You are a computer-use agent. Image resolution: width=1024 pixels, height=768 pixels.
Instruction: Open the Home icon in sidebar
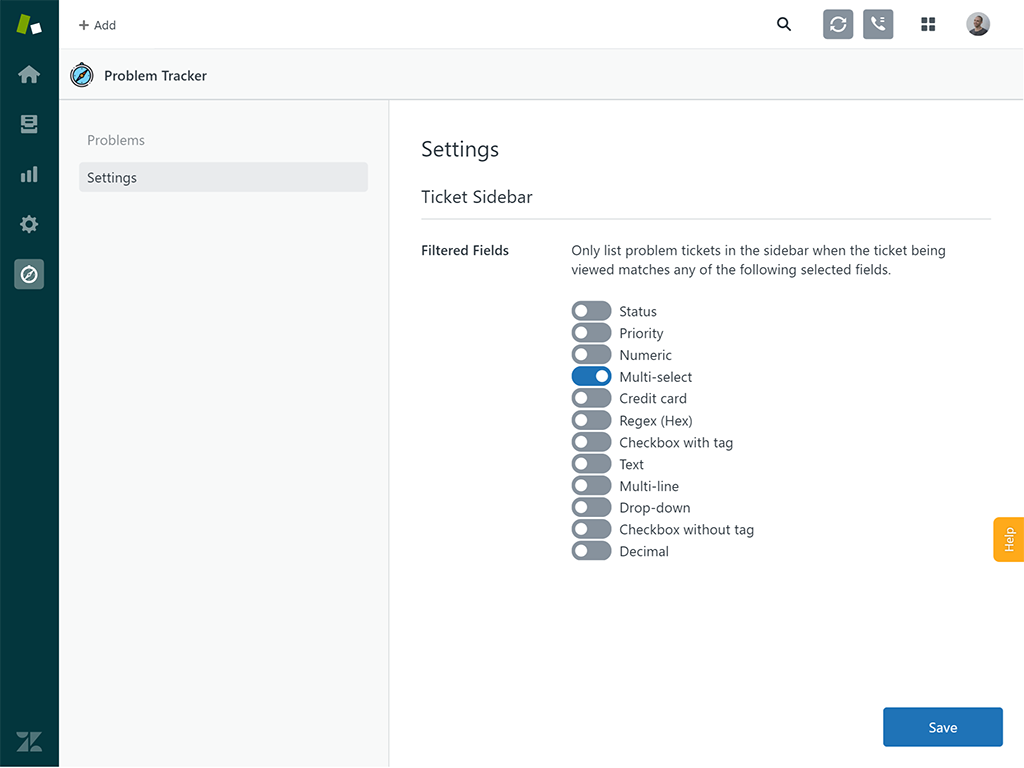(29, 75)
